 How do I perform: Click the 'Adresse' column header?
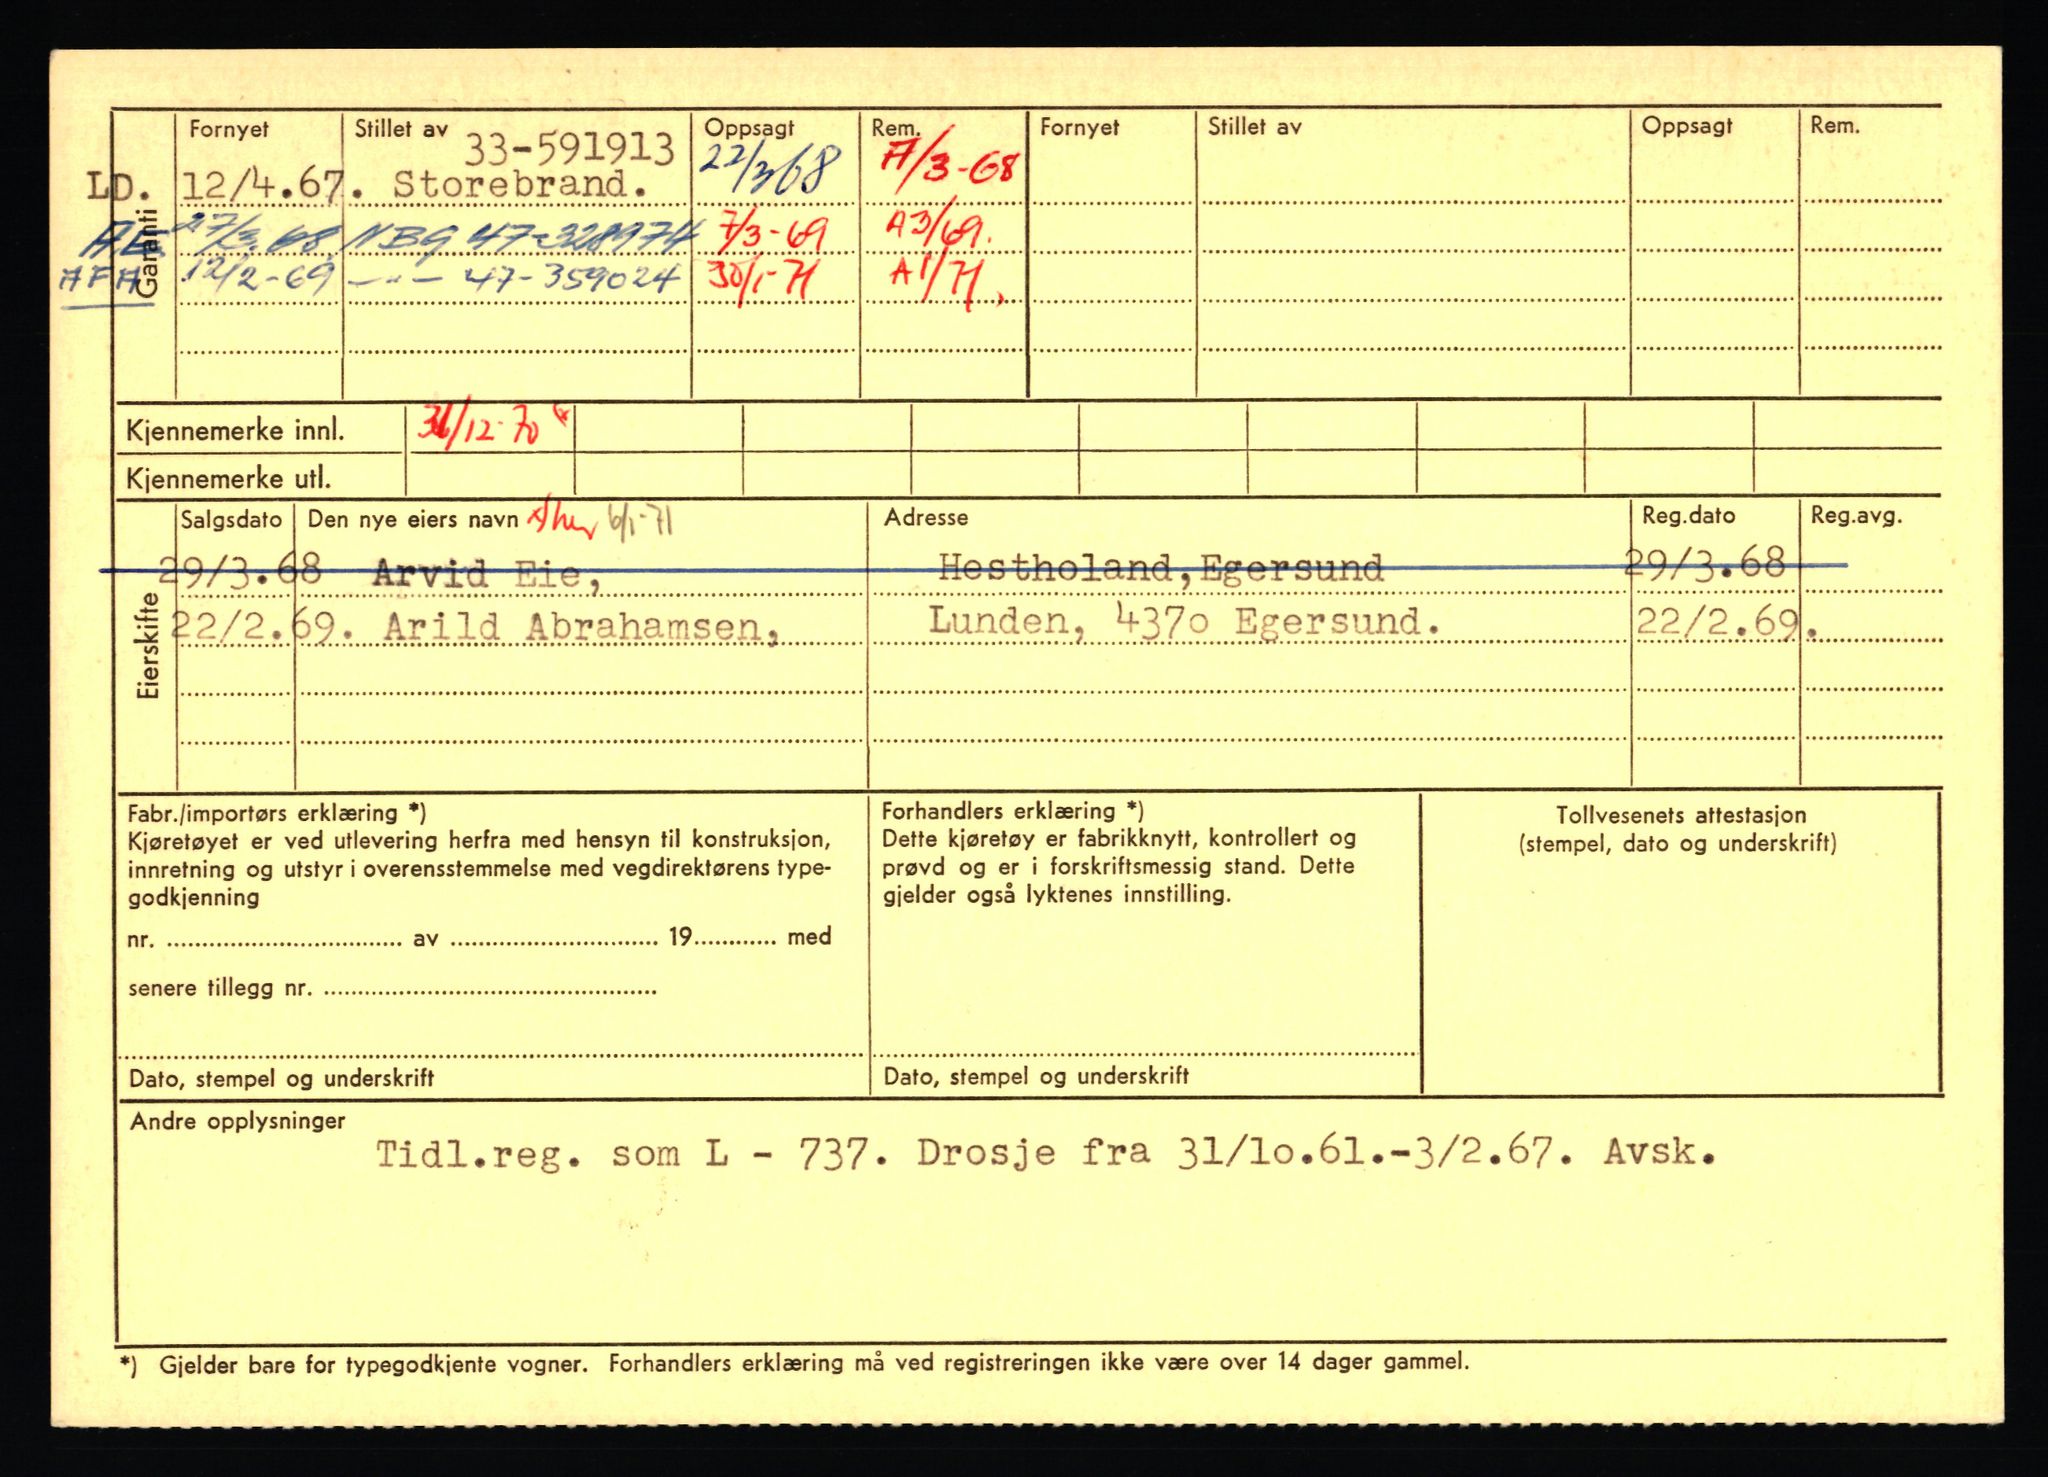(x=926, y=517)
